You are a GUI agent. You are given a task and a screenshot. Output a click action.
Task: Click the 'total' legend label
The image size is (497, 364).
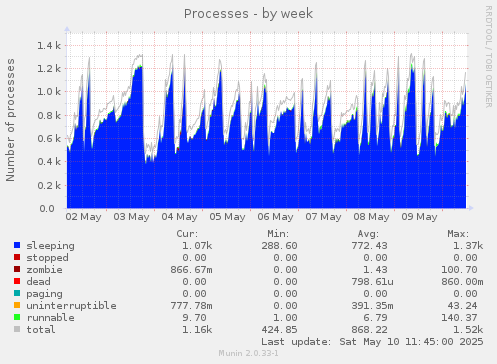[x=41, y=330]
